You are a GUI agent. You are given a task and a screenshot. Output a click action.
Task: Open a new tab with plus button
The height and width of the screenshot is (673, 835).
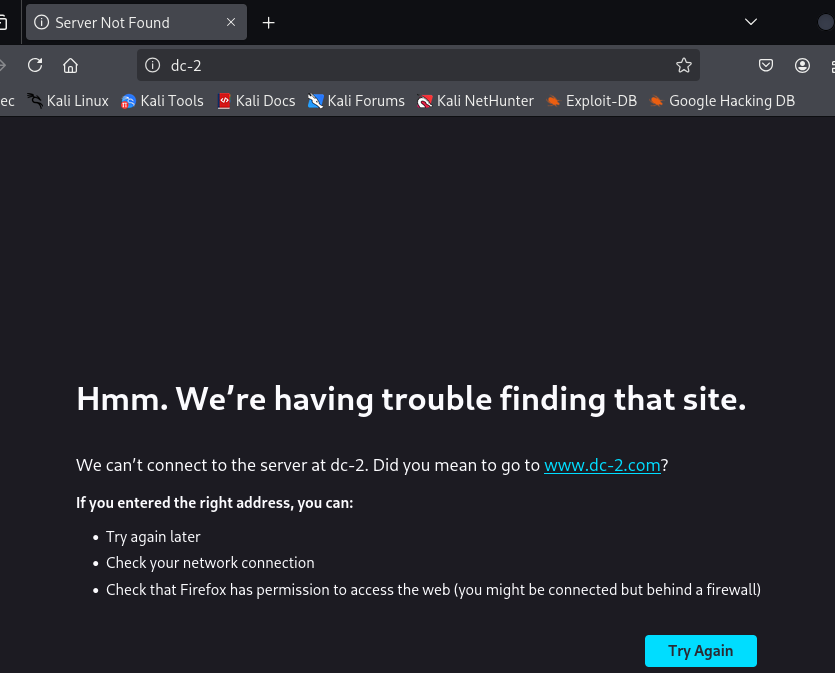[x=268, y=22]
